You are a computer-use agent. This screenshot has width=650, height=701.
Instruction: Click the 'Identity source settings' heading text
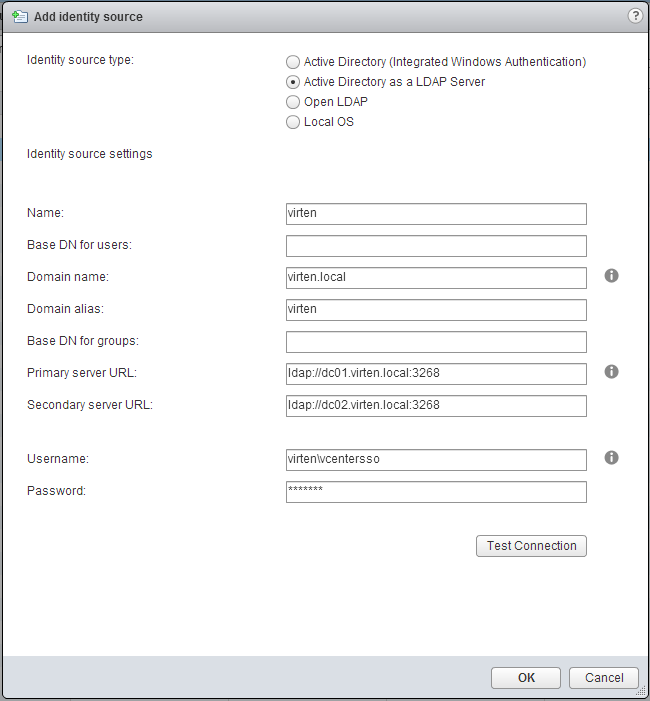(x=89, y=154)
